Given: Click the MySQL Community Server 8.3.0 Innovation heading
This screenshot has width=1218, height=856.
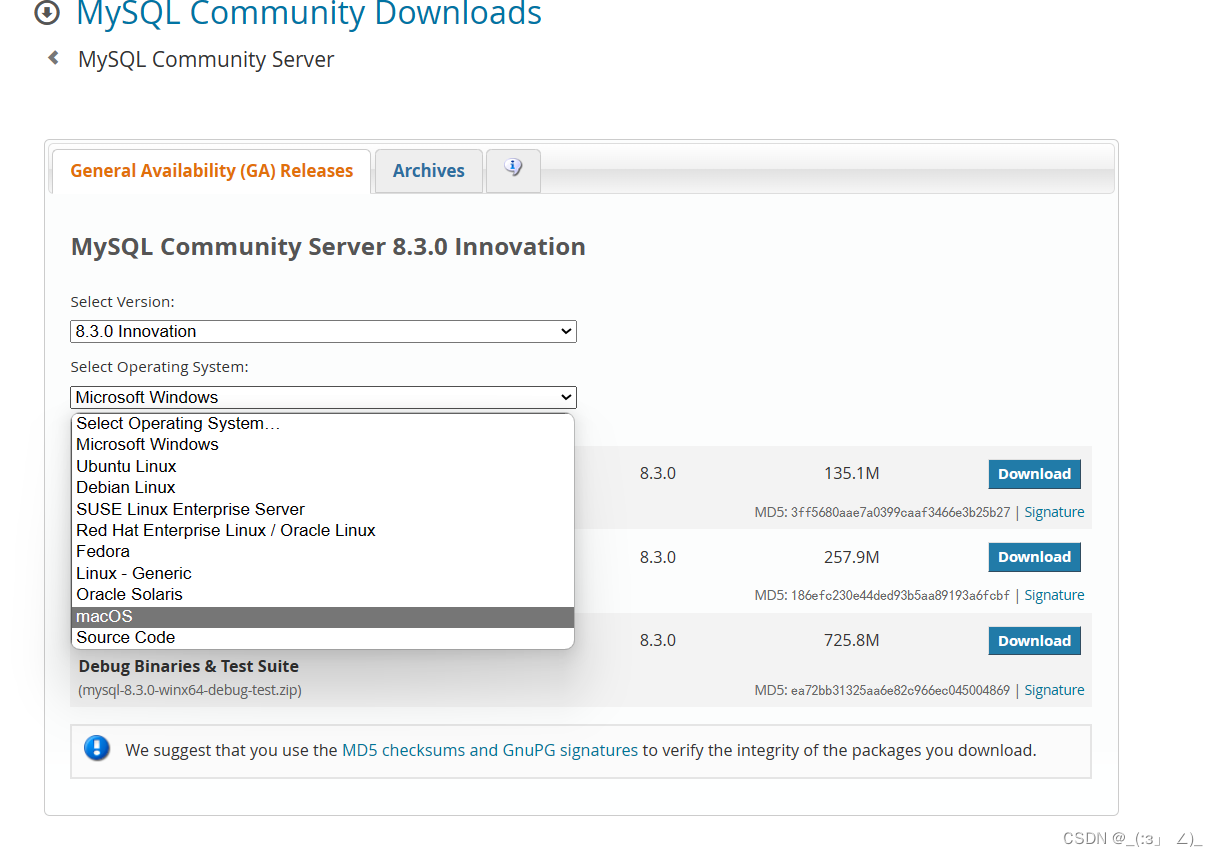Looking at the screenshot, I should point(328,247).
